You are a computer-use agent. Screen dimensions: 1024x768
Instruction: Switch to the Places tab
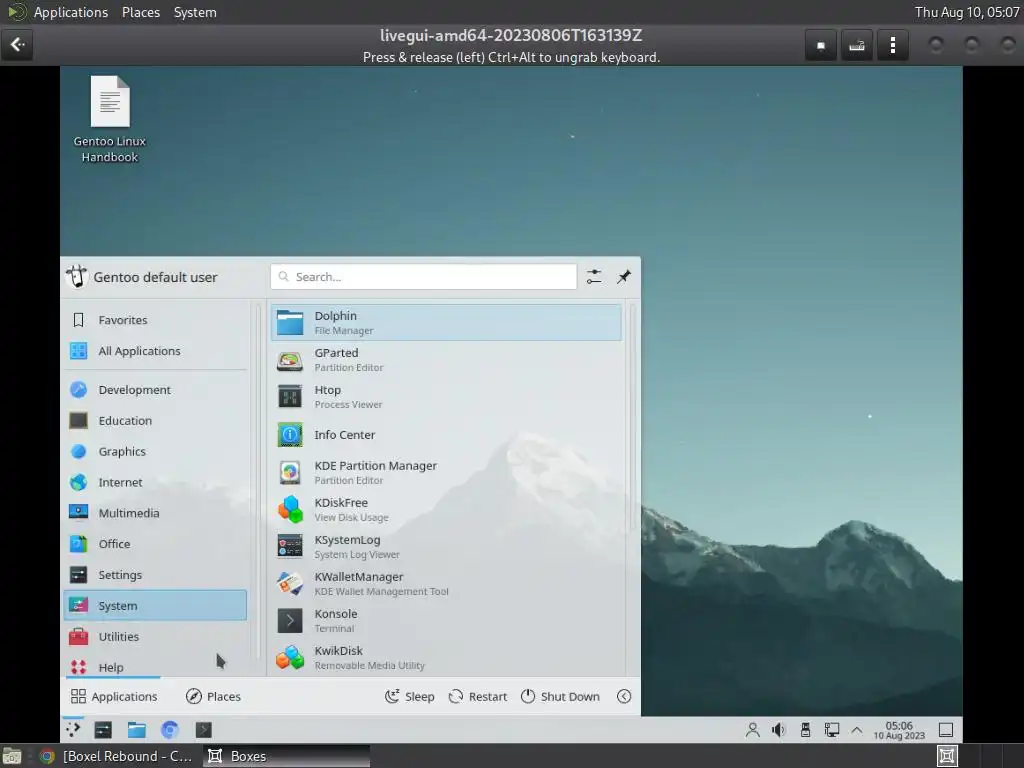point(214,696)
